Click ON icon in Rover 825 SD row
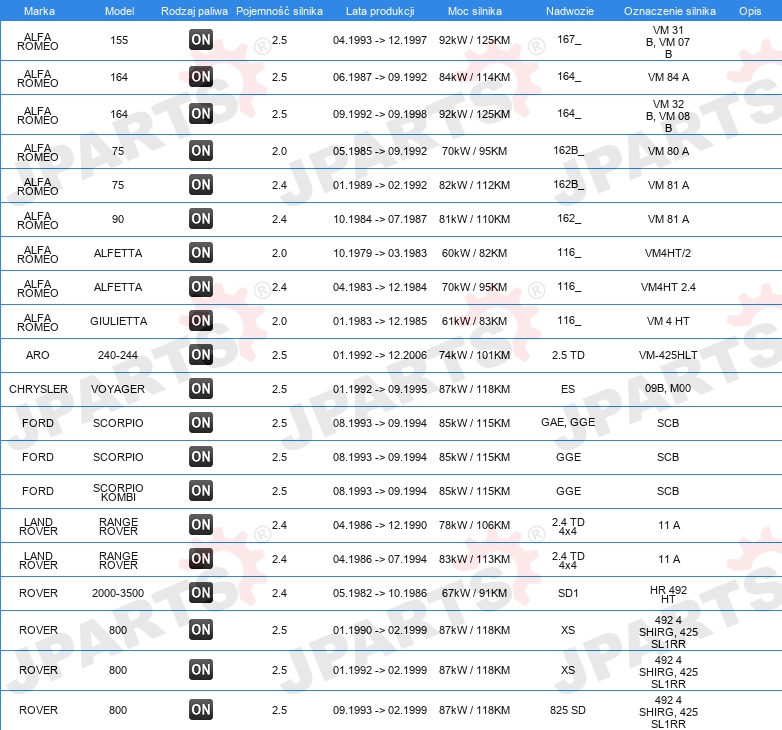 (x=201, y=710)
